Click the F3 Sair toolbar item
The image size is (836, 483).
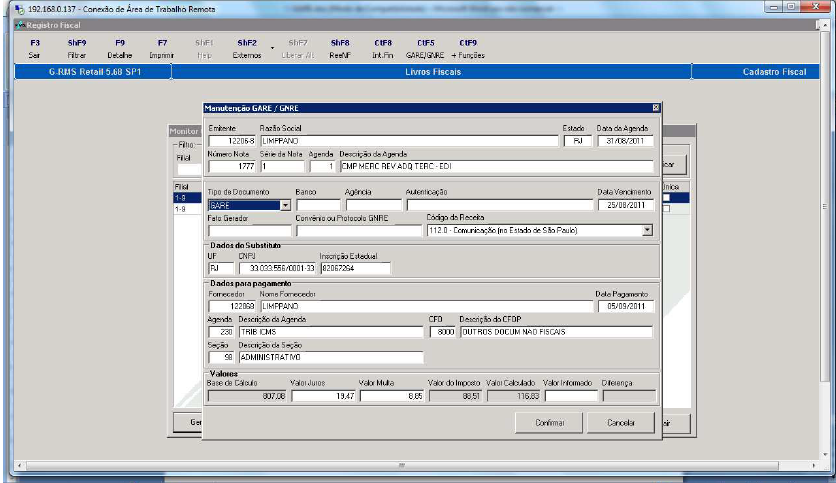[x=35, y=49]
